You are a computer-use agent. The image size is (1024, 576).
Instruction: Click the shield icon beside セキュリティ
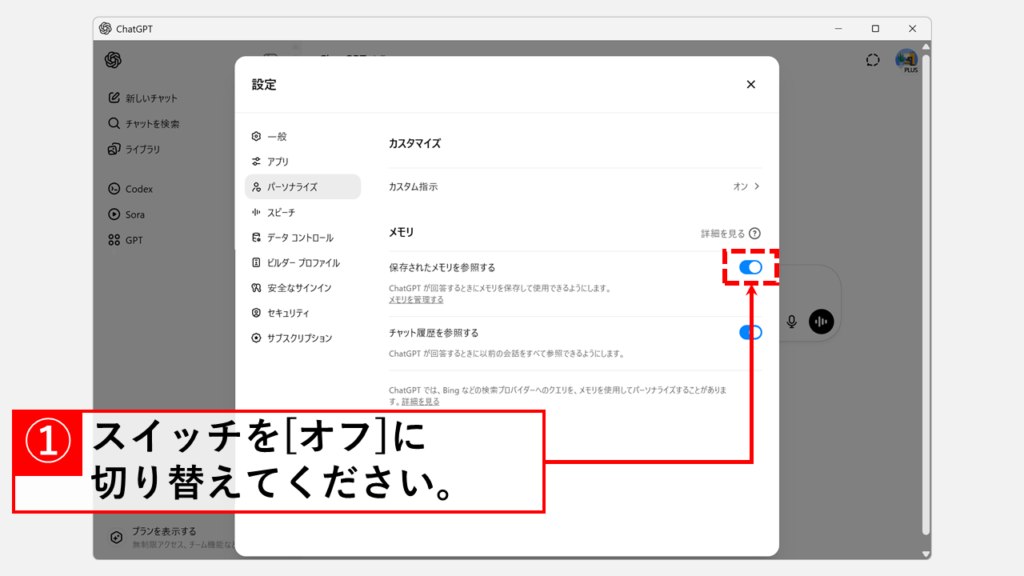pyautogui.click(x=256, y=313)
